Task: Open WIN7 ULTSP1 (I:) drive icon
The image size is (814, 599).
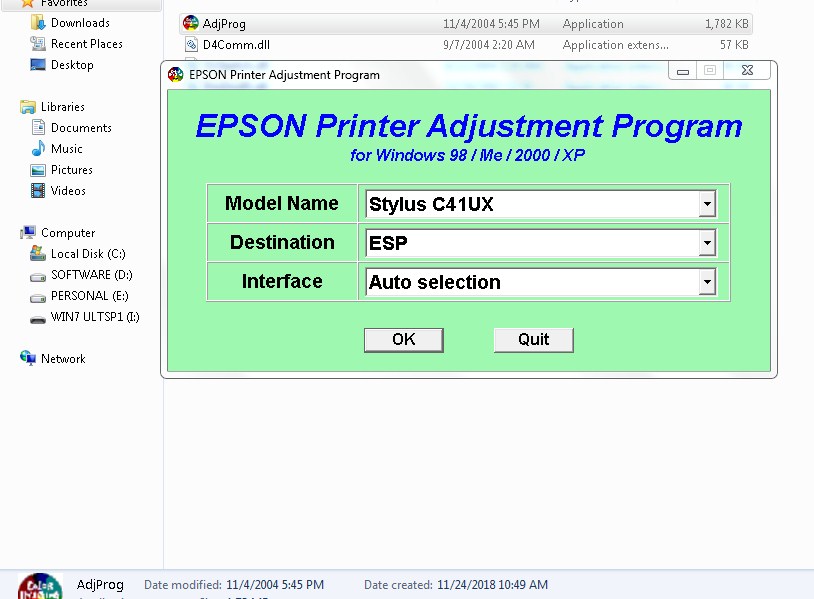Action: [x=38, y=319]
